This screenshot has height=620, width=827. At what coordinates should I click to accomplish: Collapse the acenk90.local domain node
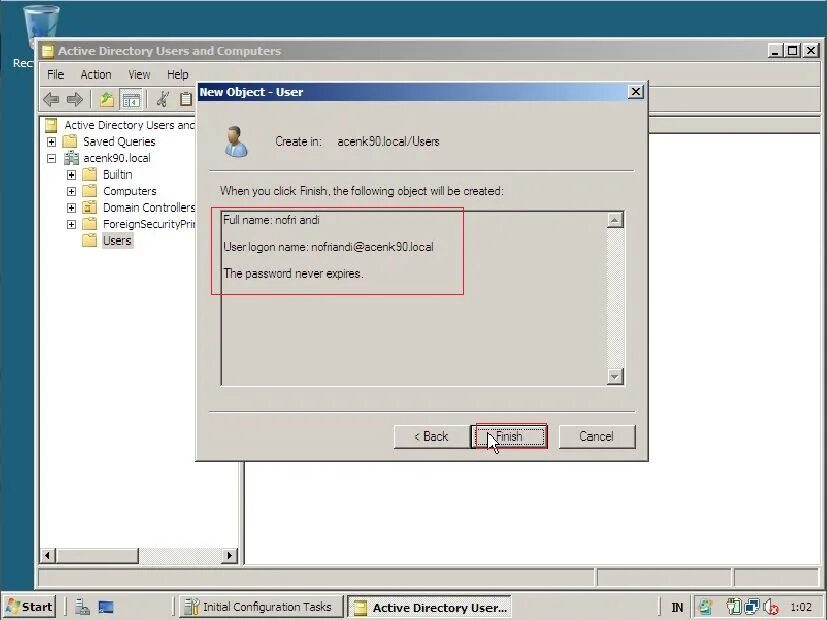point(51,158)
